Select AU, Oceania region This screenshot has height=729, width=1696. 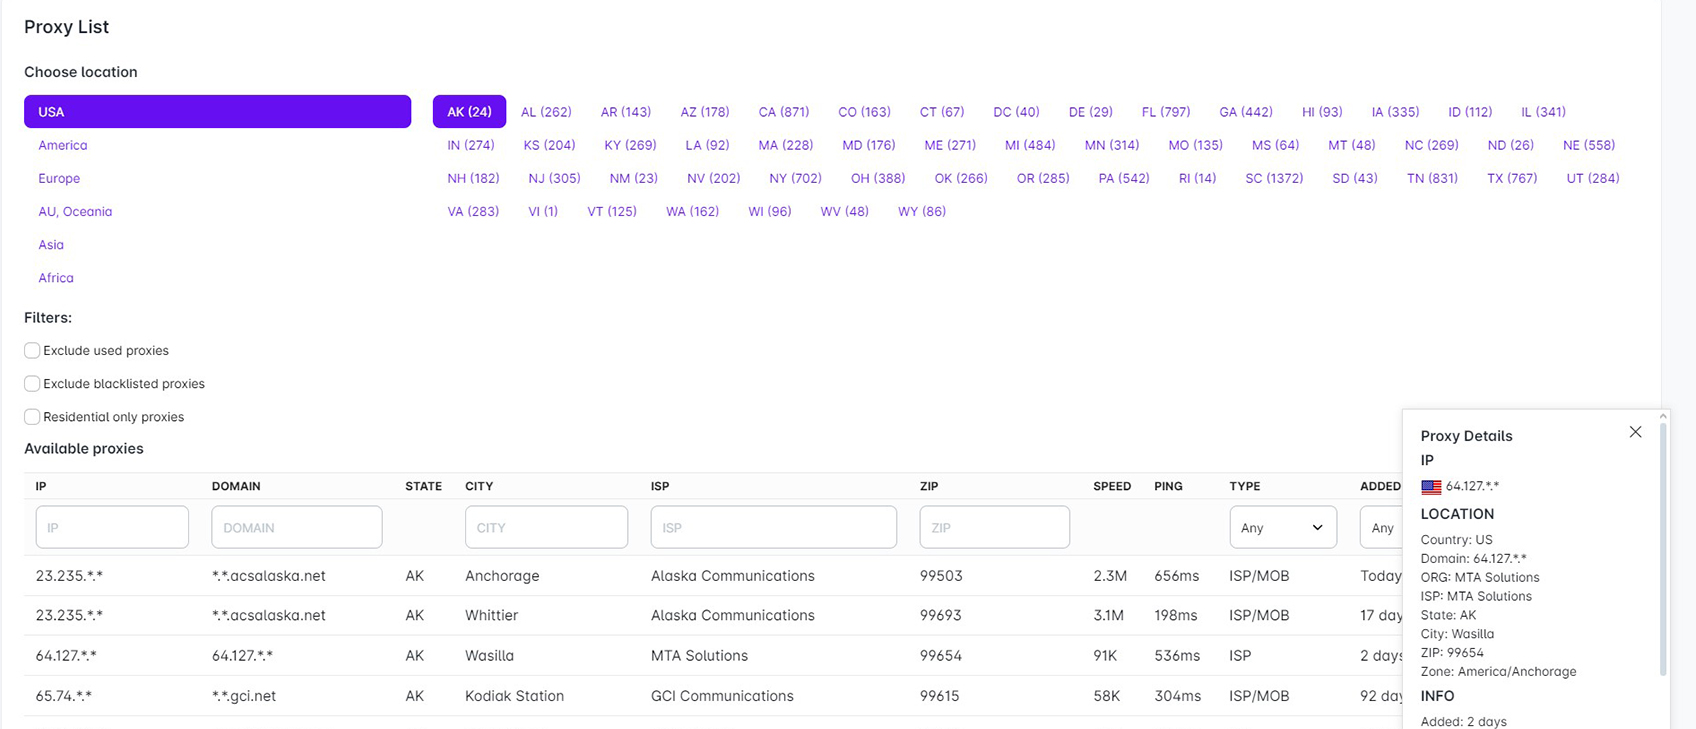tap(75, 211)
